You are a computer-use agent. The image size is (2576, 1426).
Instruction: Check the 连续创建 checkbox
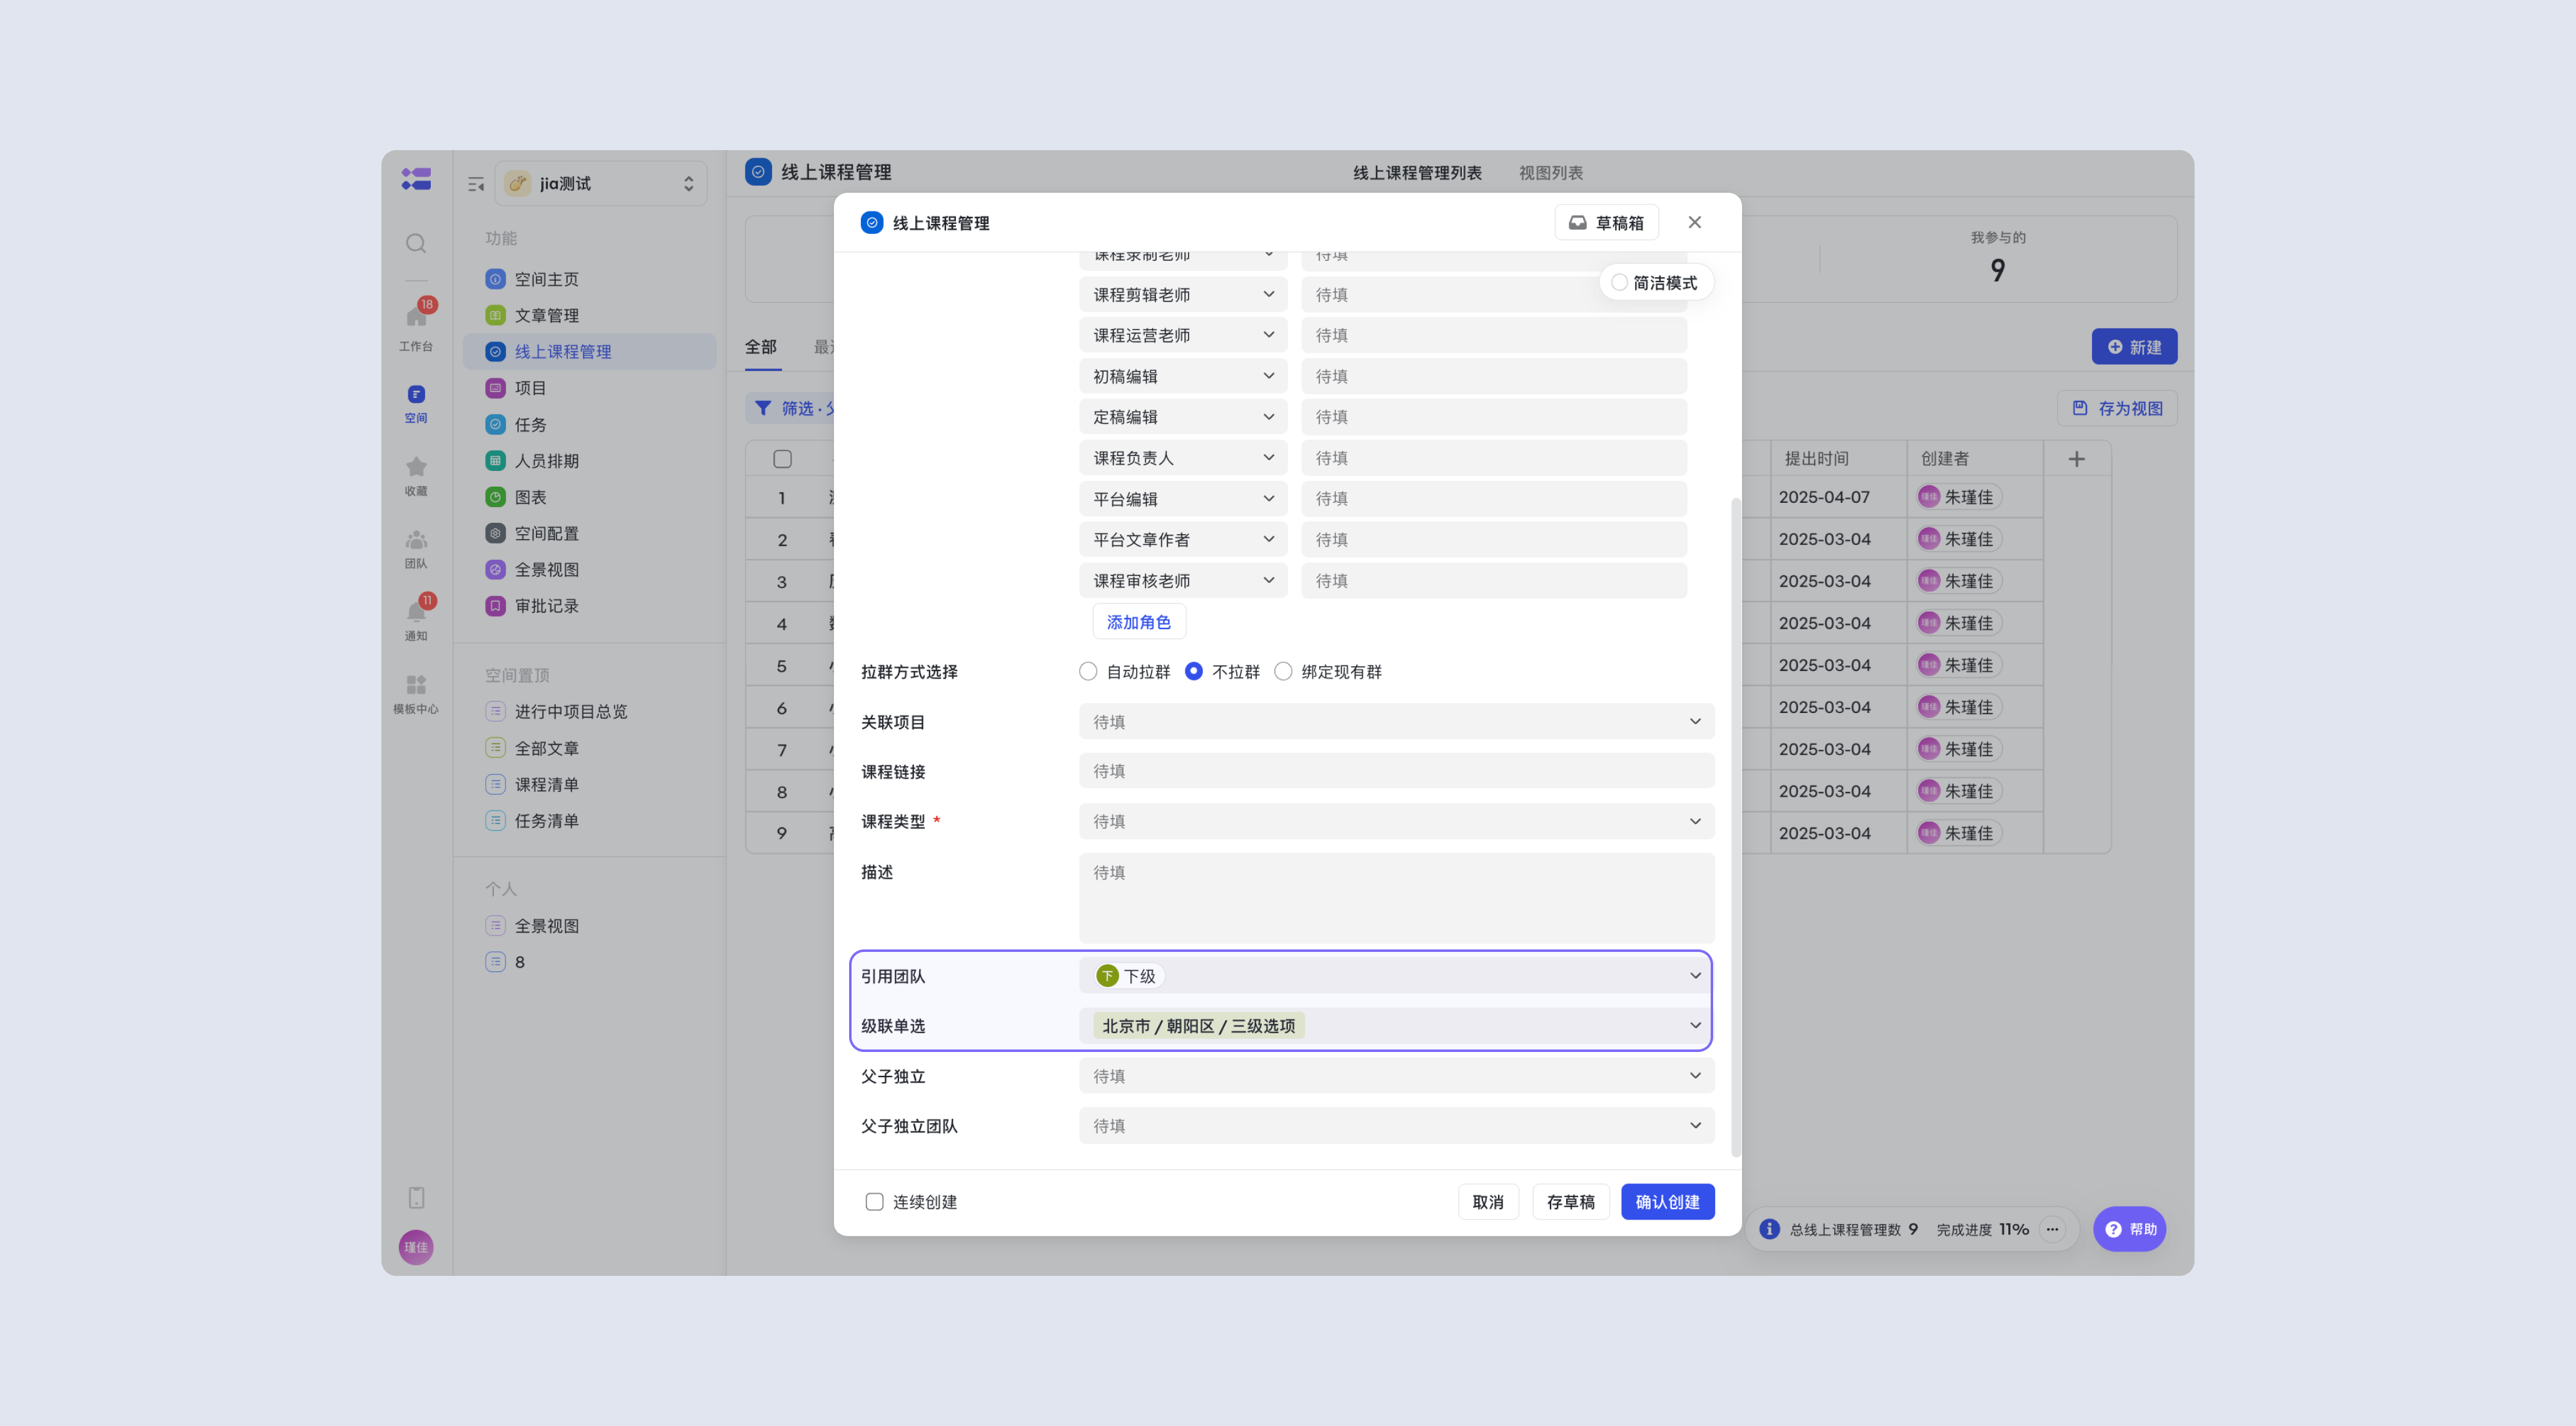(x=874, y=1202)
